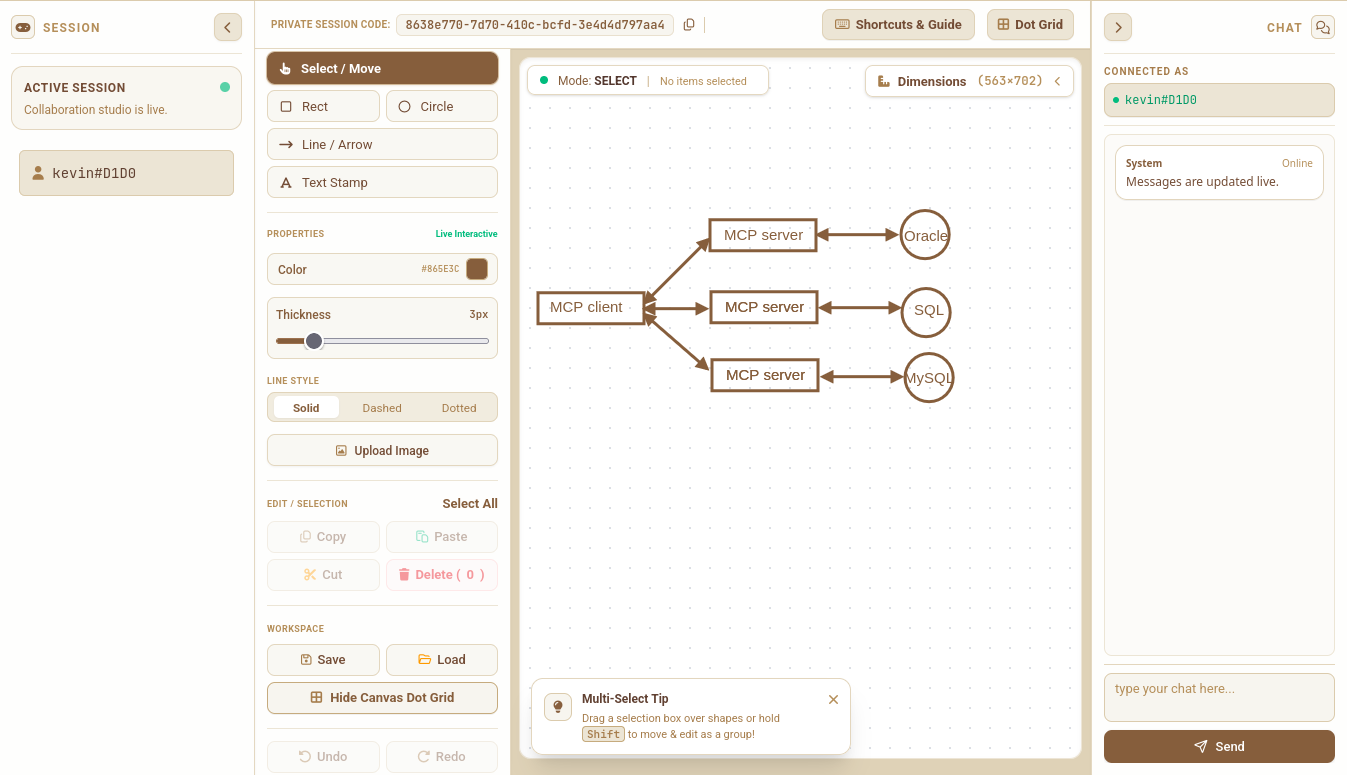Set line style to Solid
Image resolution: width=1347 pixels, height=775 pixels.
coord(306,408)
